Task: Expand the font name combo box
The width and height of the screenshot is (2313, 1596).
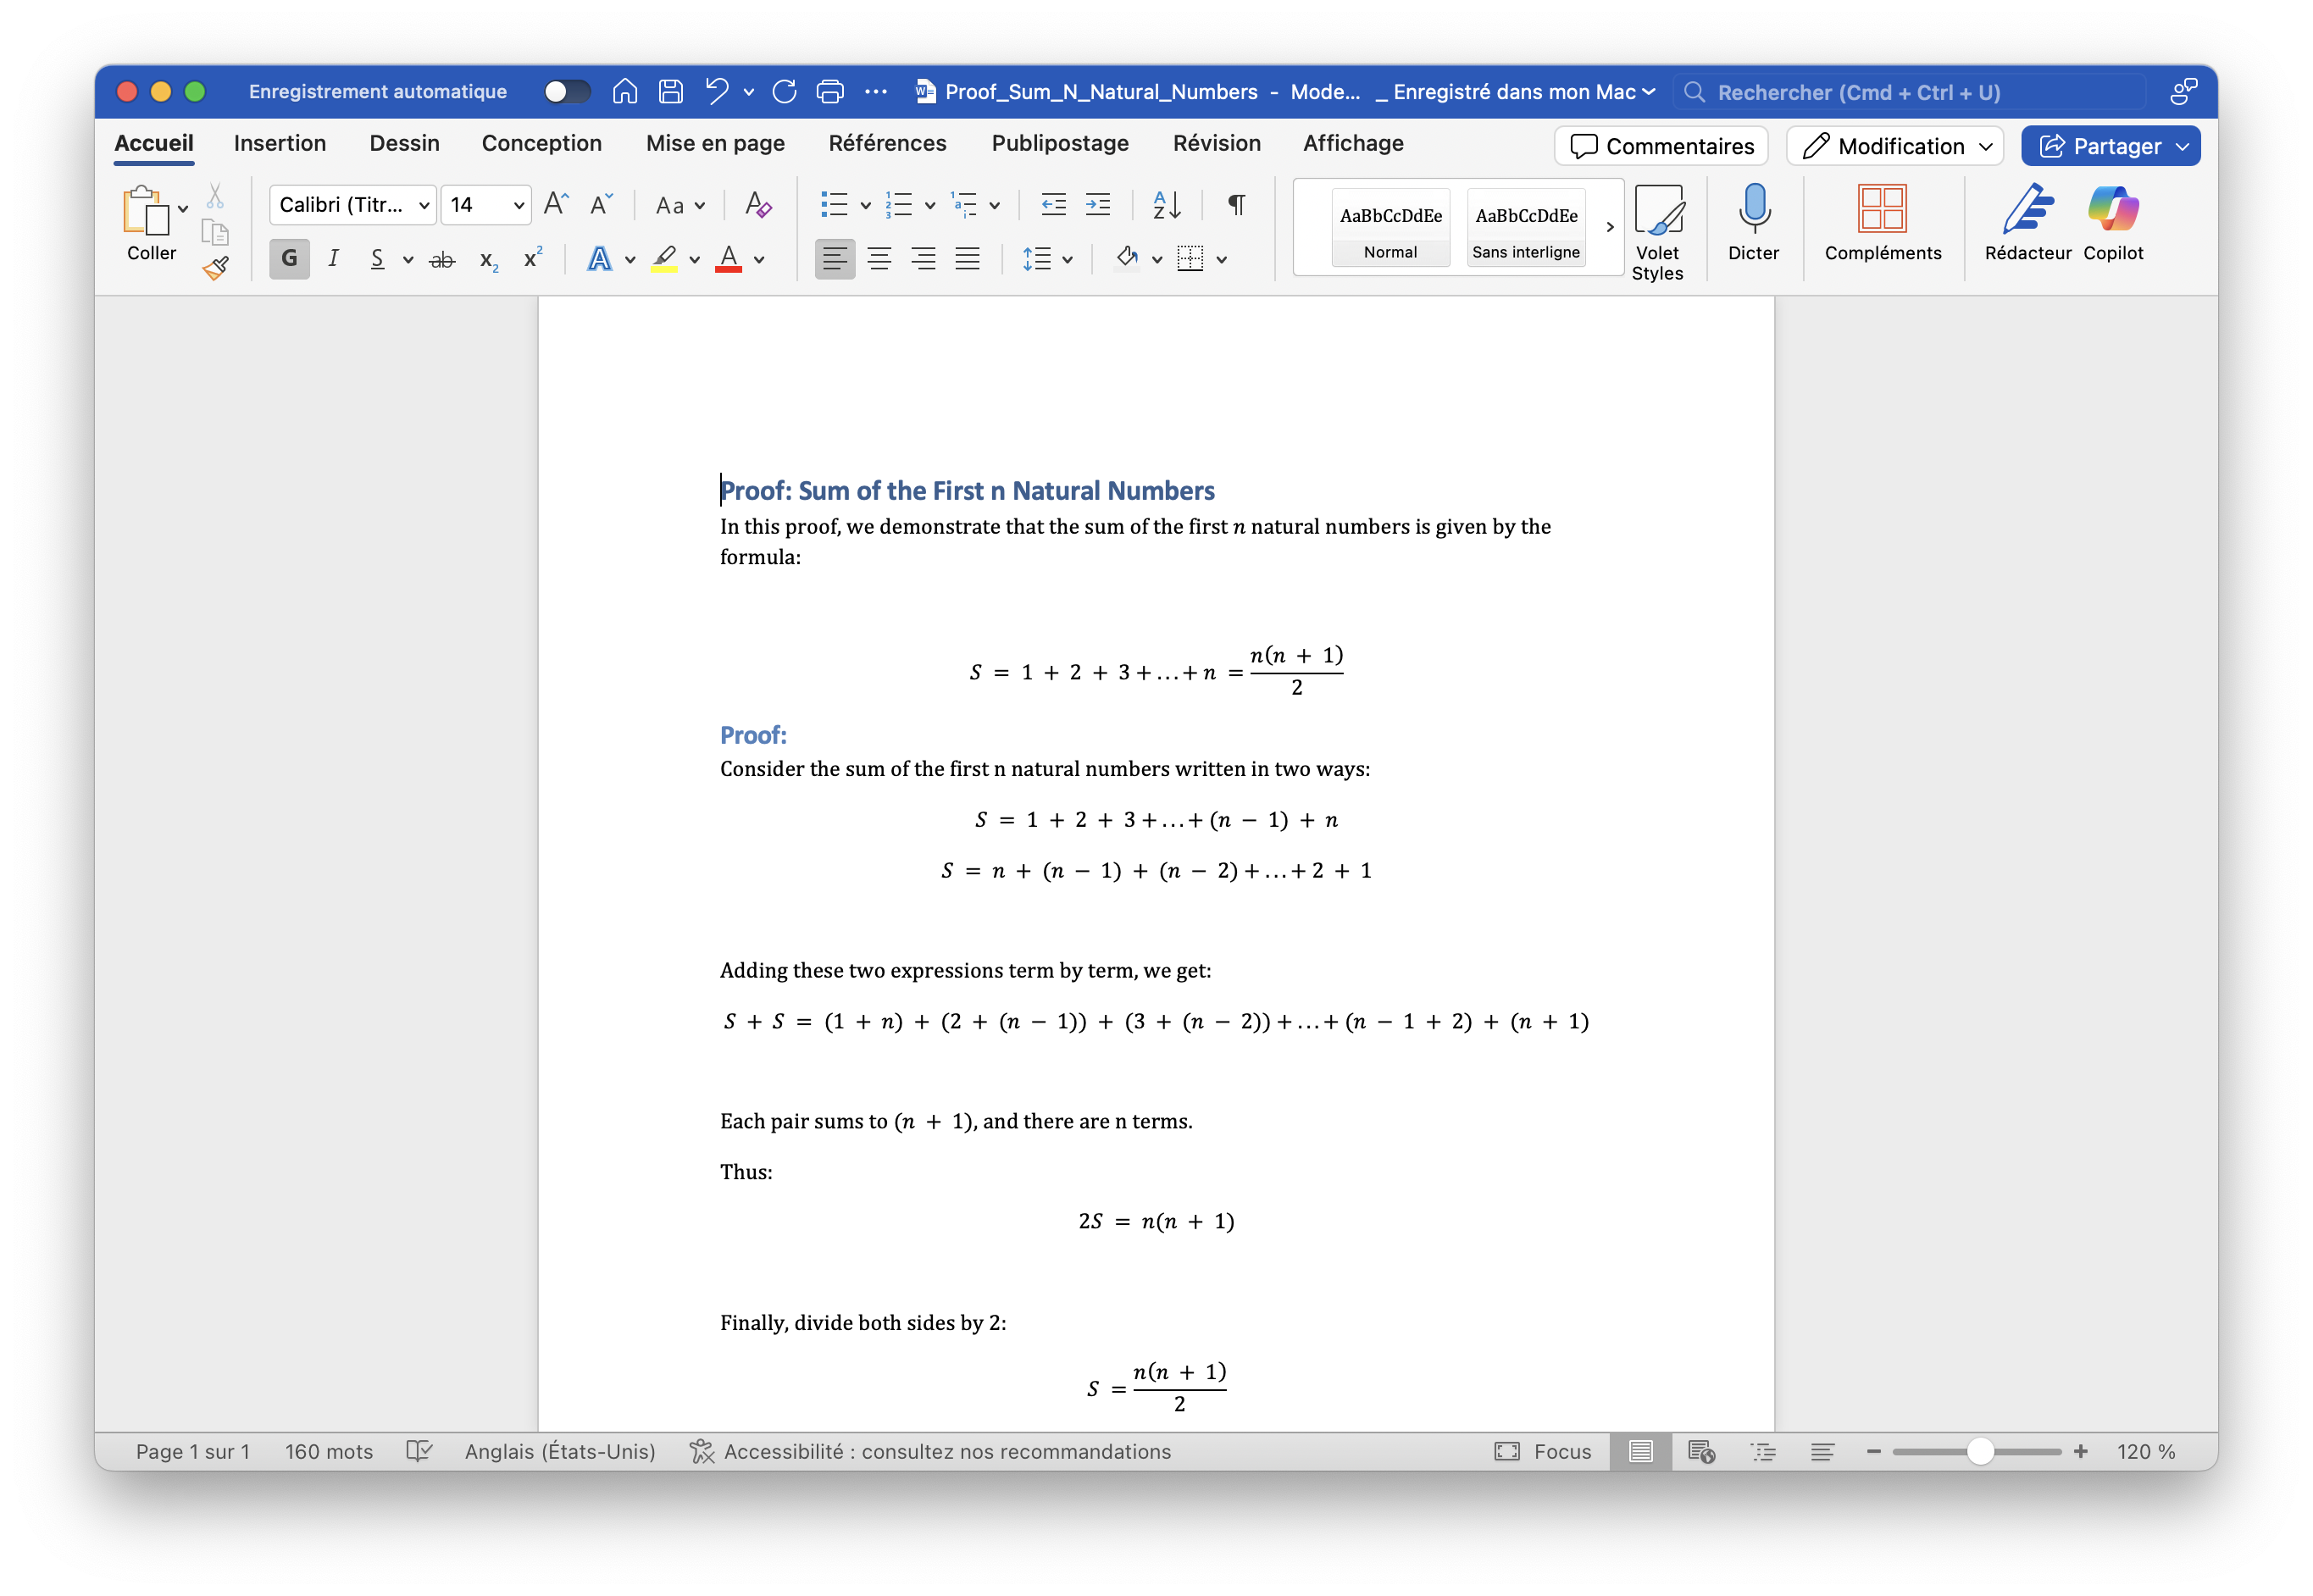Action: 424,205
